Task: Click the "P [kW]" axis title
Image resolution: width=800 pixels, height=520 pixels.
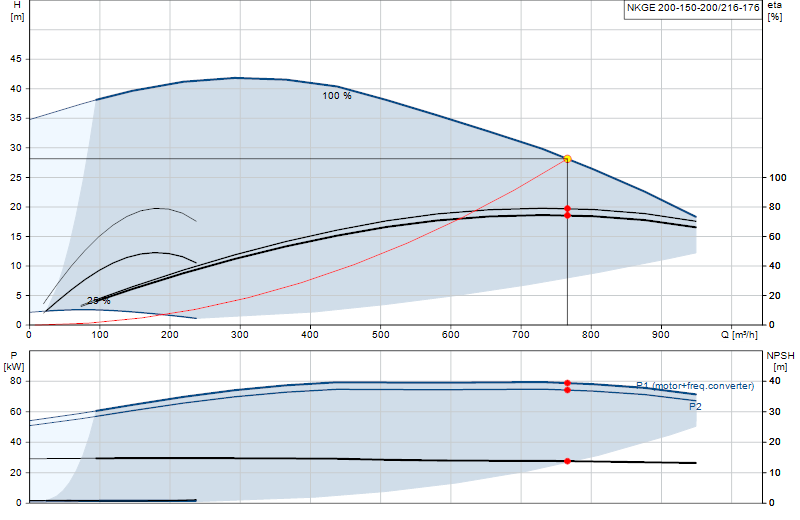Action: point(14,361)
